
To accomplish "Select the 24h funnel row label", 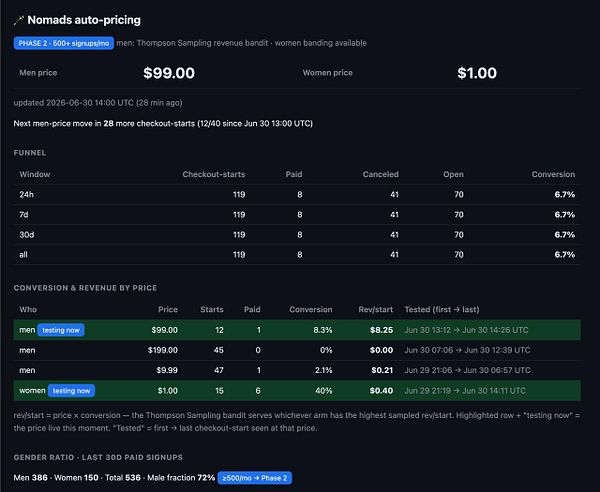I will click(x=26, y=194).
